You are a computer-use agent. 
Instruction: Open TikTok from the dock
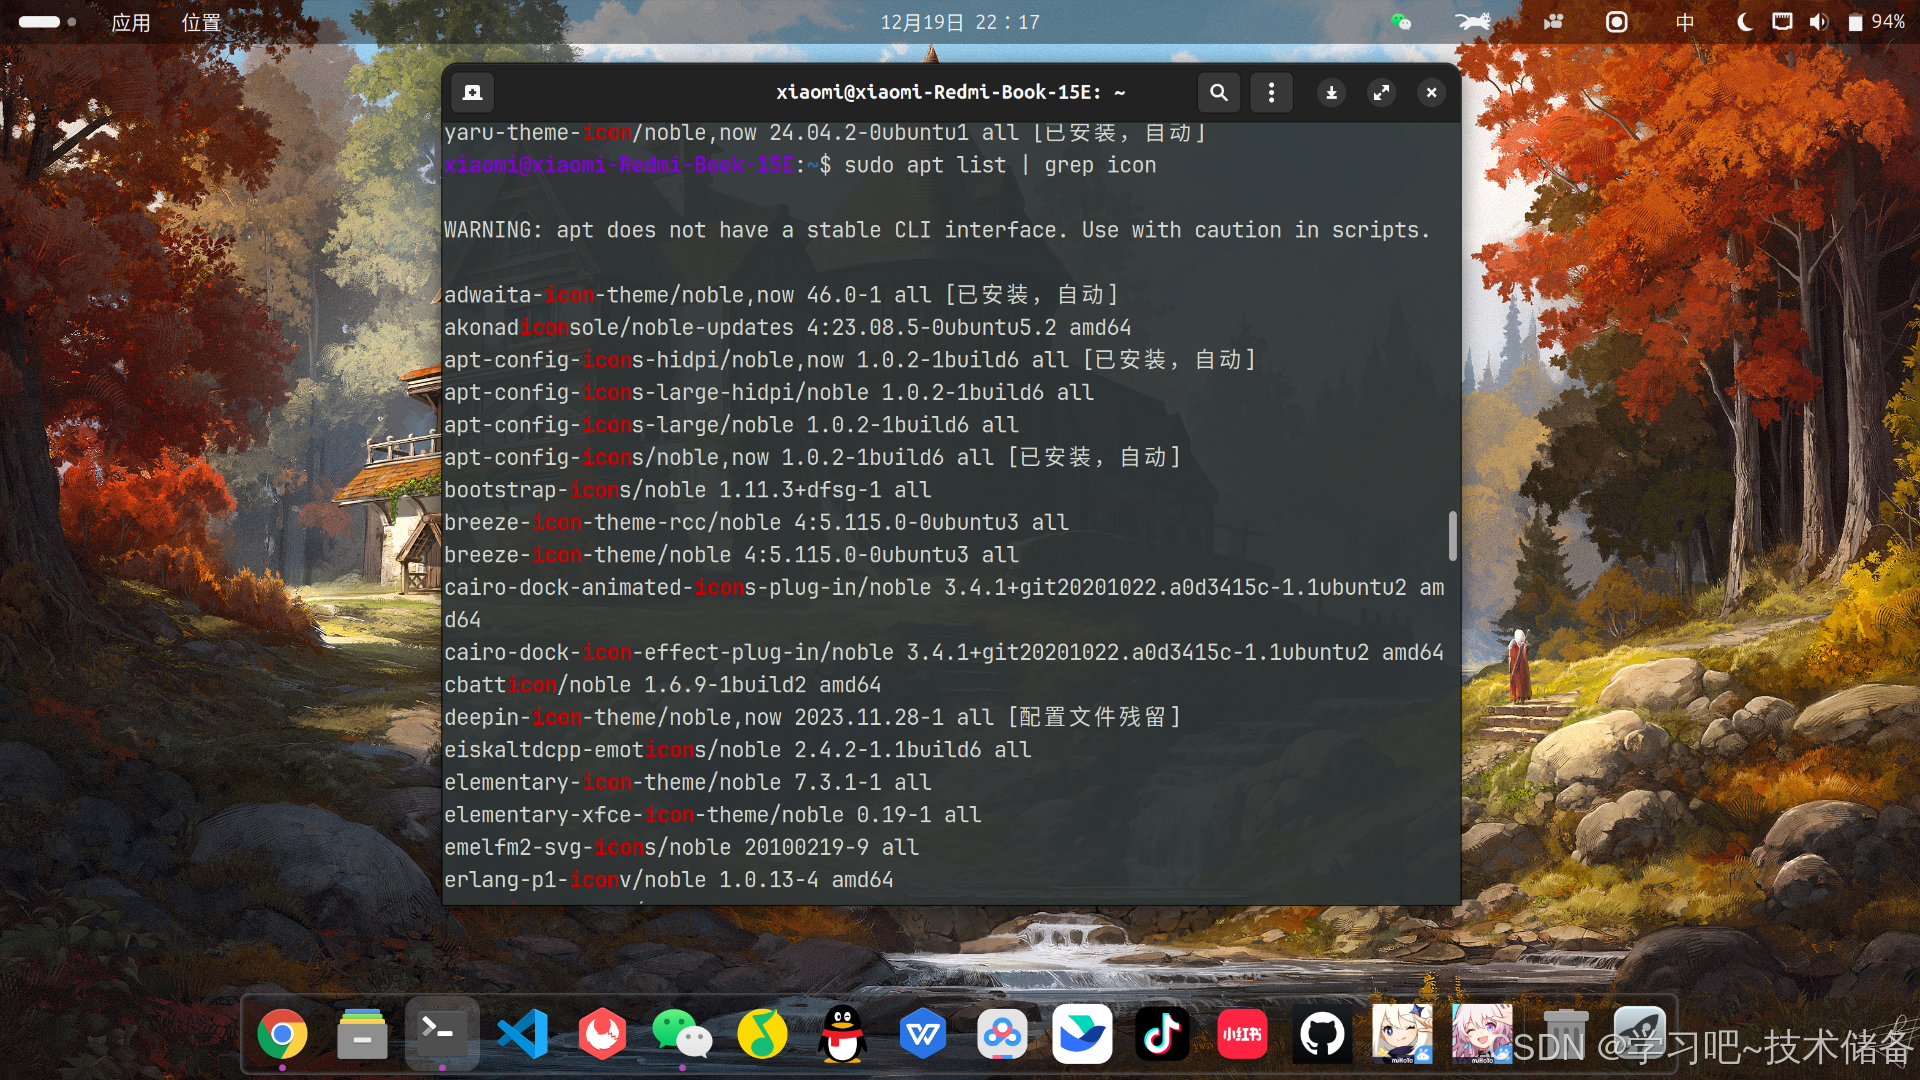click(1162, 1034)
